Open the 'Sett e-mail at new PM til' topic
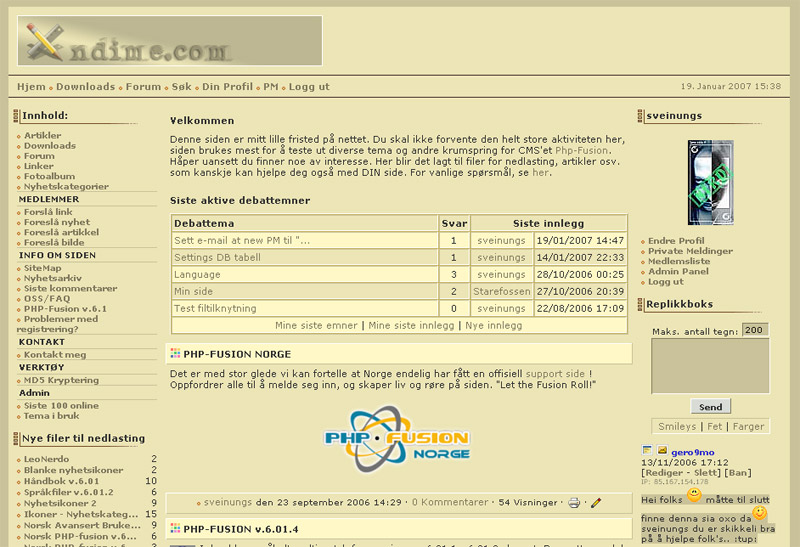 pyautogui.click(x=242, y=240)
